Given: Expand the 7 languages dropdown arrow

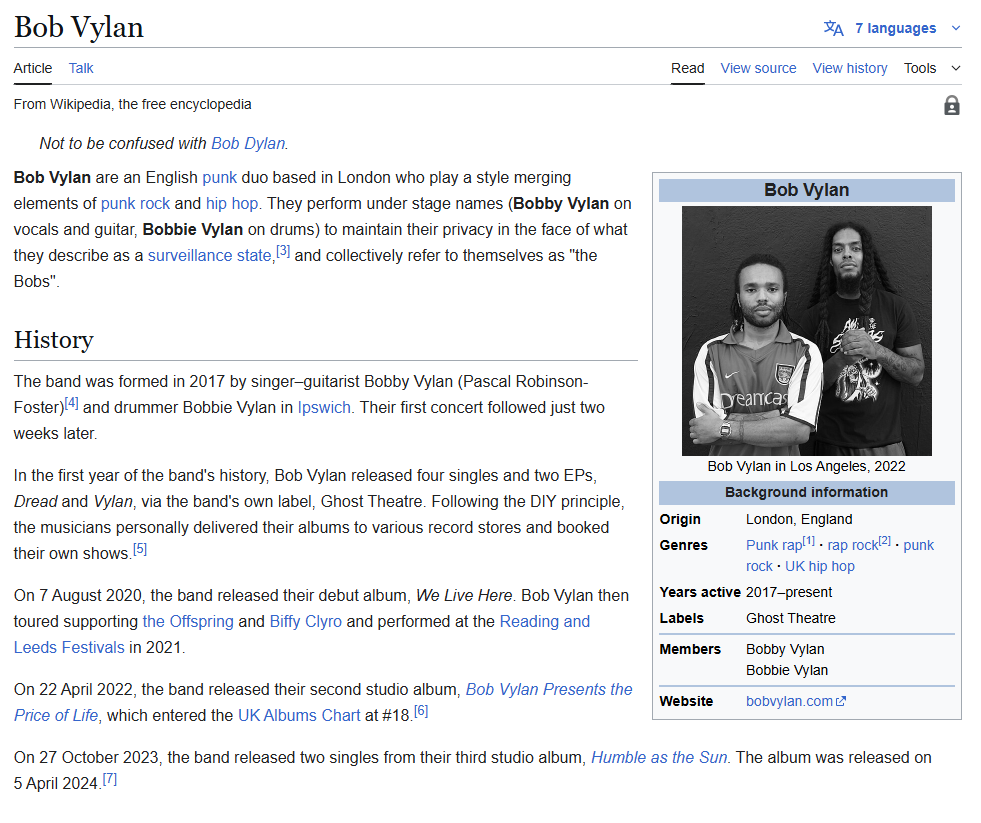Looking at the screenshot, I should click(x=955, y=28).
